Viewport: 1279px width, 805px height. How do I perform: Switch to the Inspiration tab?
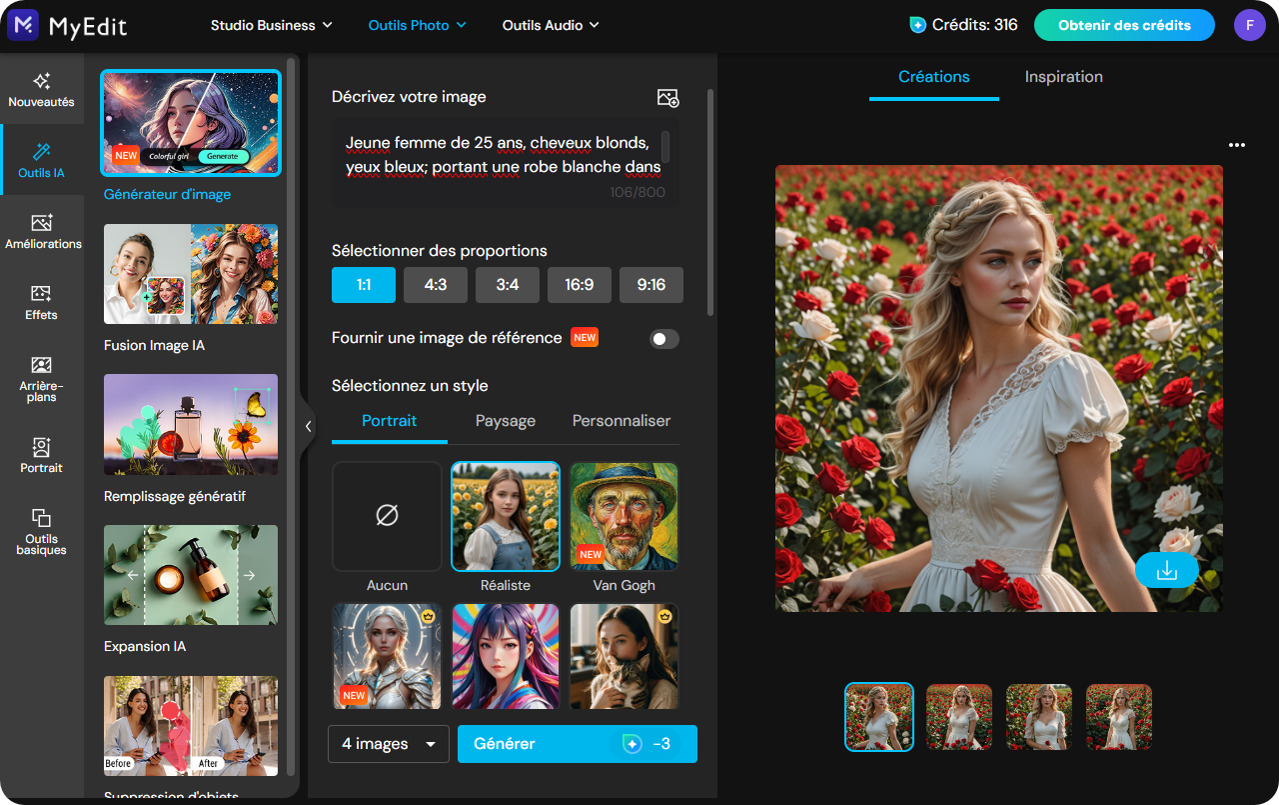point(1064,77)
